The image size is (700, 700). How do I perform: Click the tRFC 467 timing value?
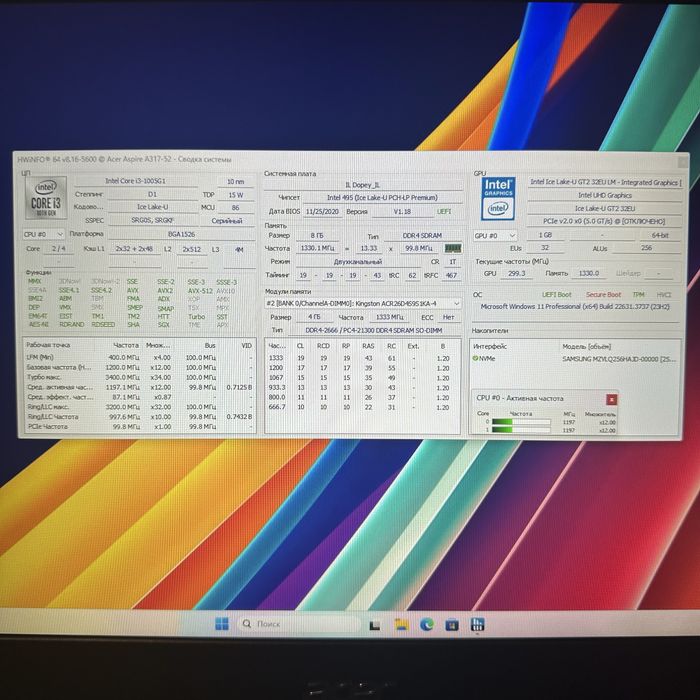coord(451,275)
